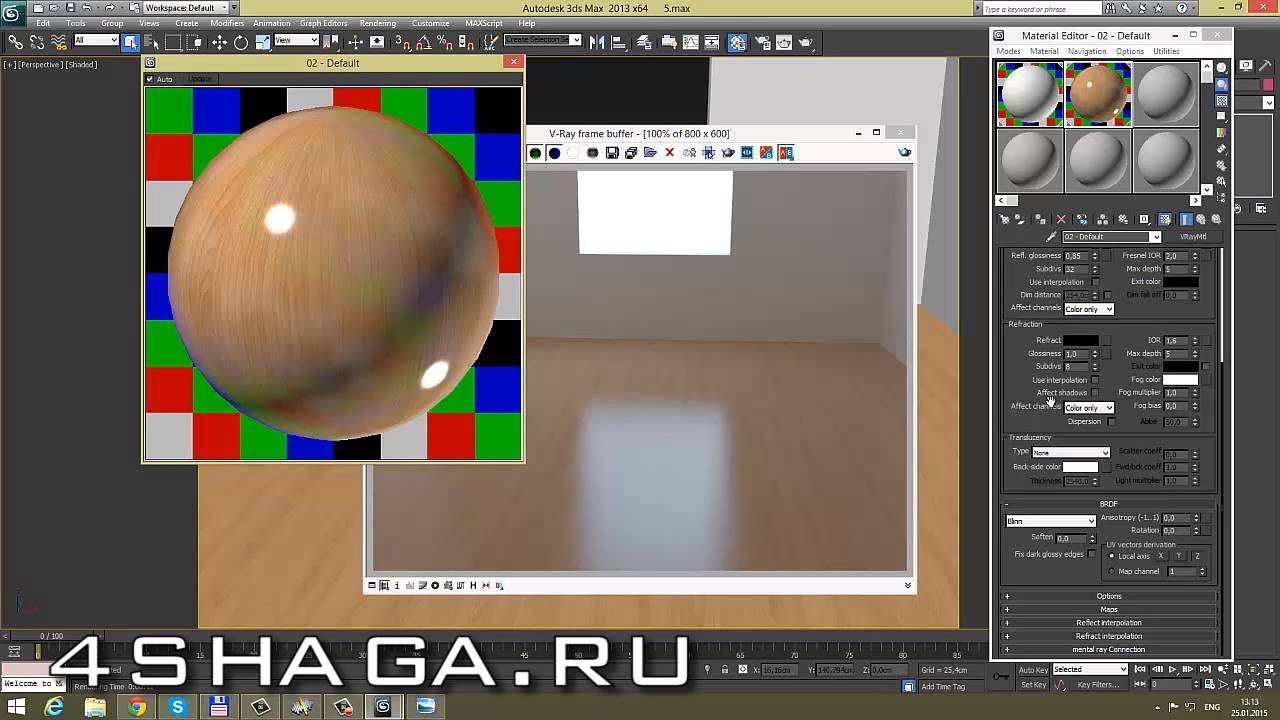This screenshot has height=720, width=1280.
Task: Open the Translucency Type dropdown
Action: coord(1070,453)
